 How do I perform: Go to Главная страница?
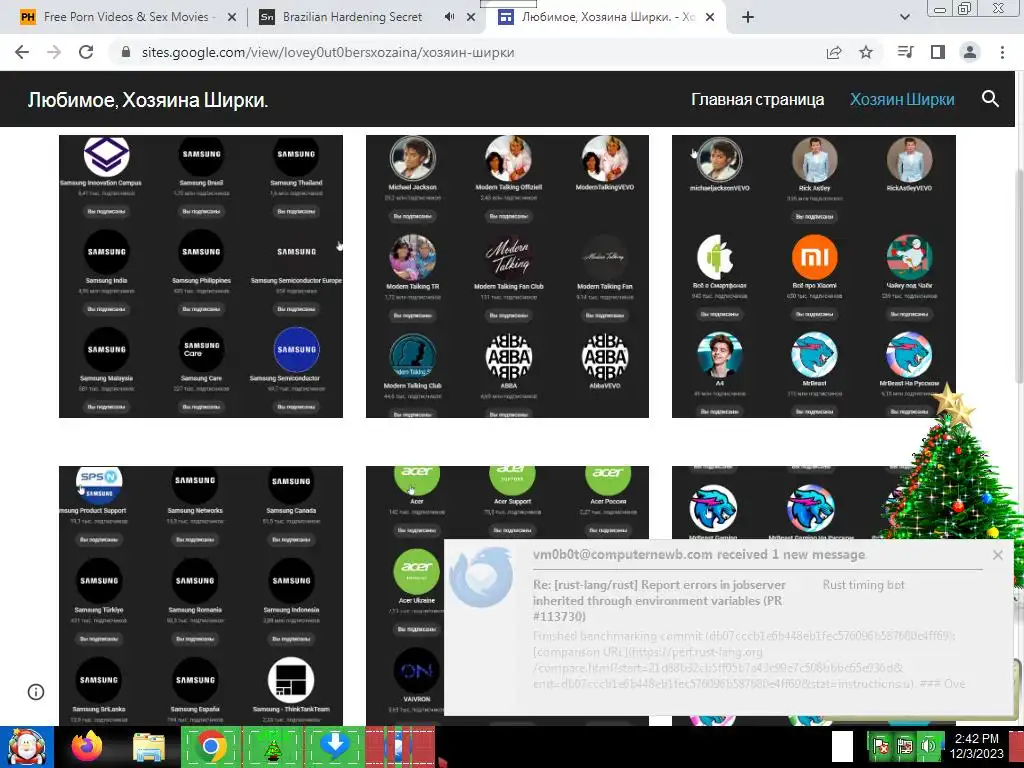(x=758, y=99)
